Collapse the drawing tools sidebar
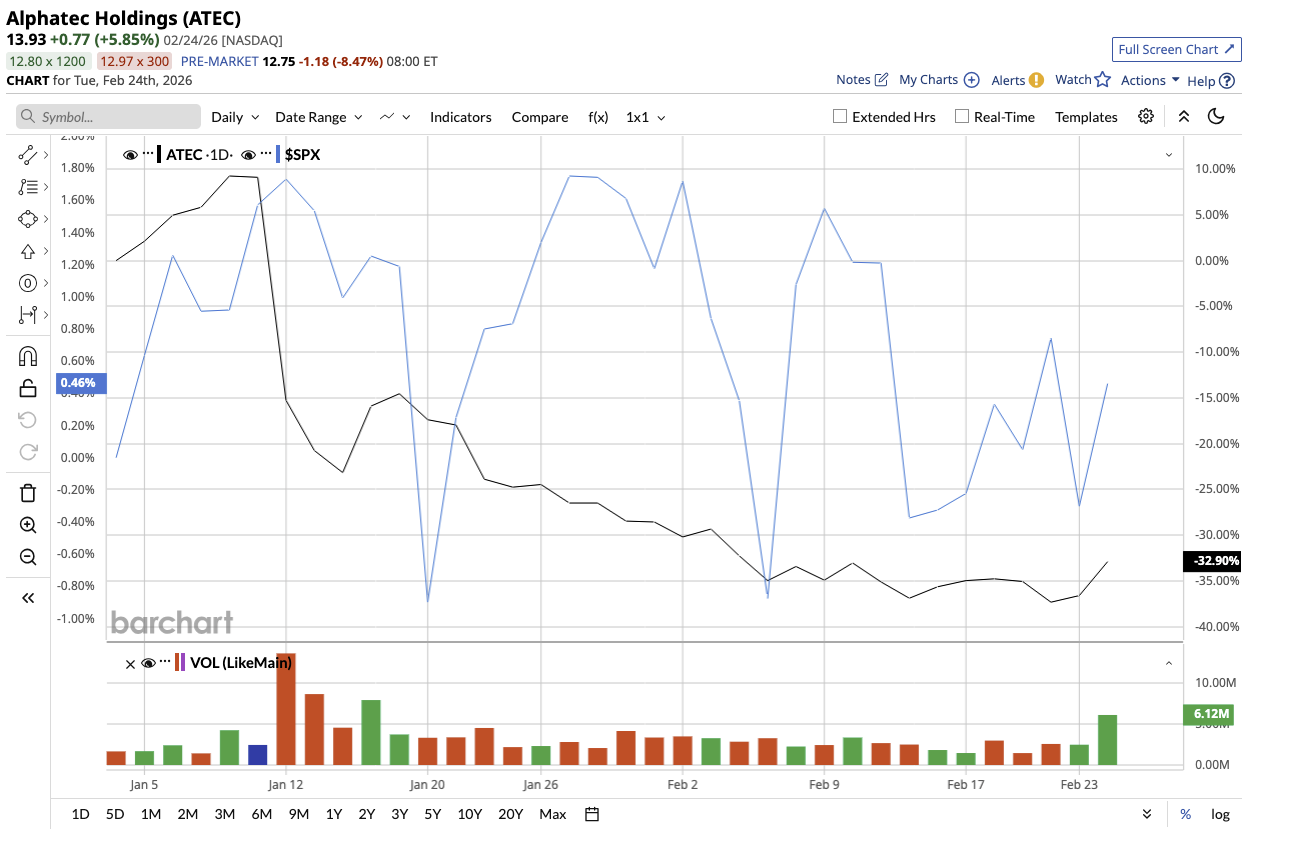The height and width of the screenshot is (858, 1296). (x=28, y=598)
